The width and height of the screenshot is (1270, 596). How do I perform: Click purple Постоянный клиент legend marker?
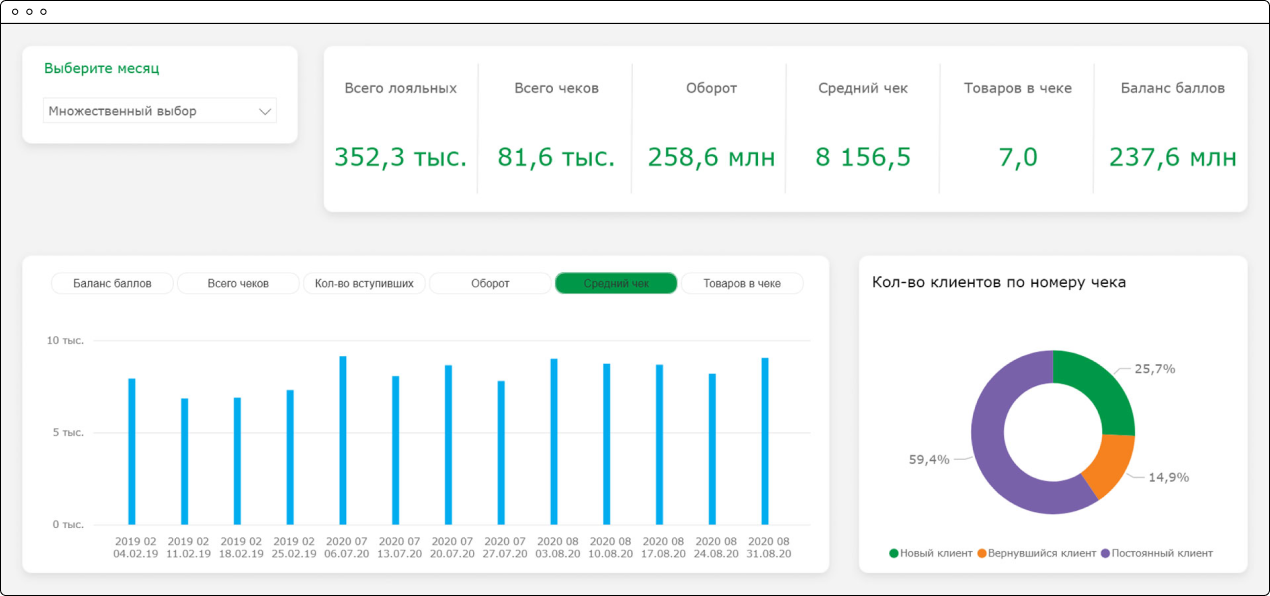1105,553
